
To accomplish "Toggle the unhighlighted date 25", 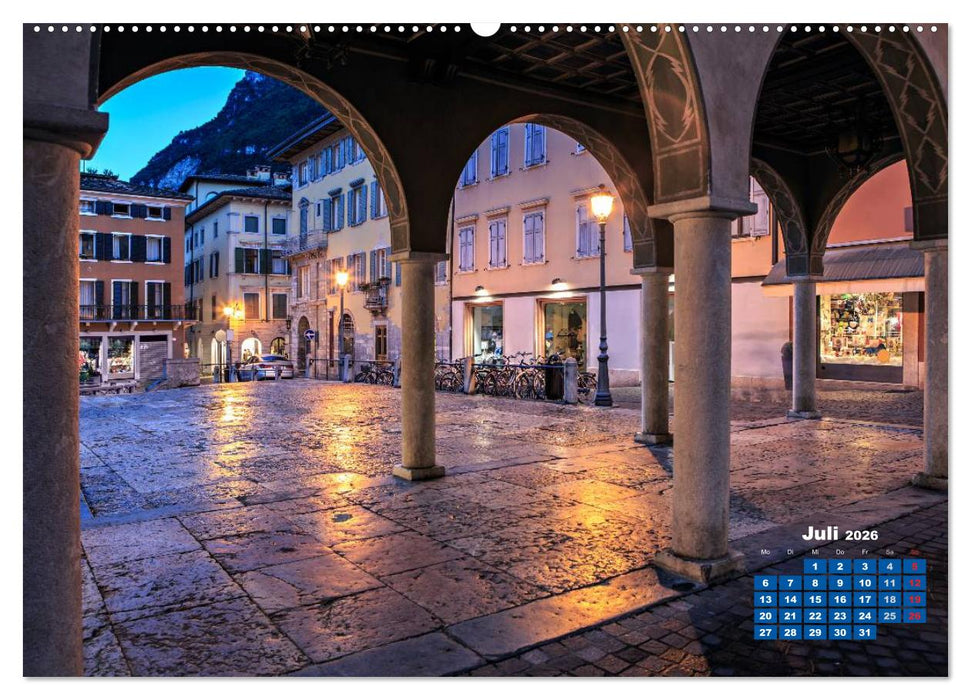I will point(890,616).
